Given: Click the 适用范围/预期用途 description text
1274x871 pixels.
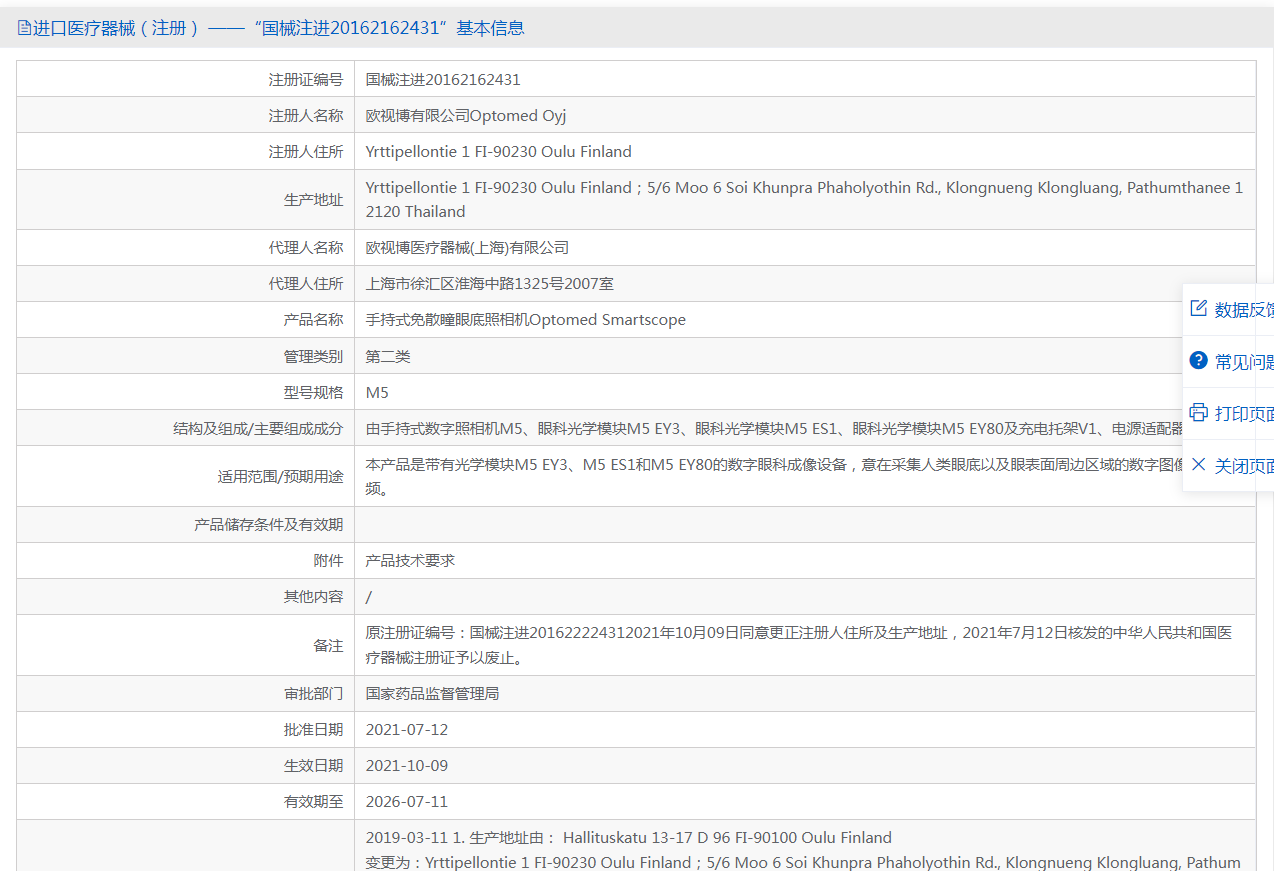Looking at the screenshot, I should [x=775, y=477].
